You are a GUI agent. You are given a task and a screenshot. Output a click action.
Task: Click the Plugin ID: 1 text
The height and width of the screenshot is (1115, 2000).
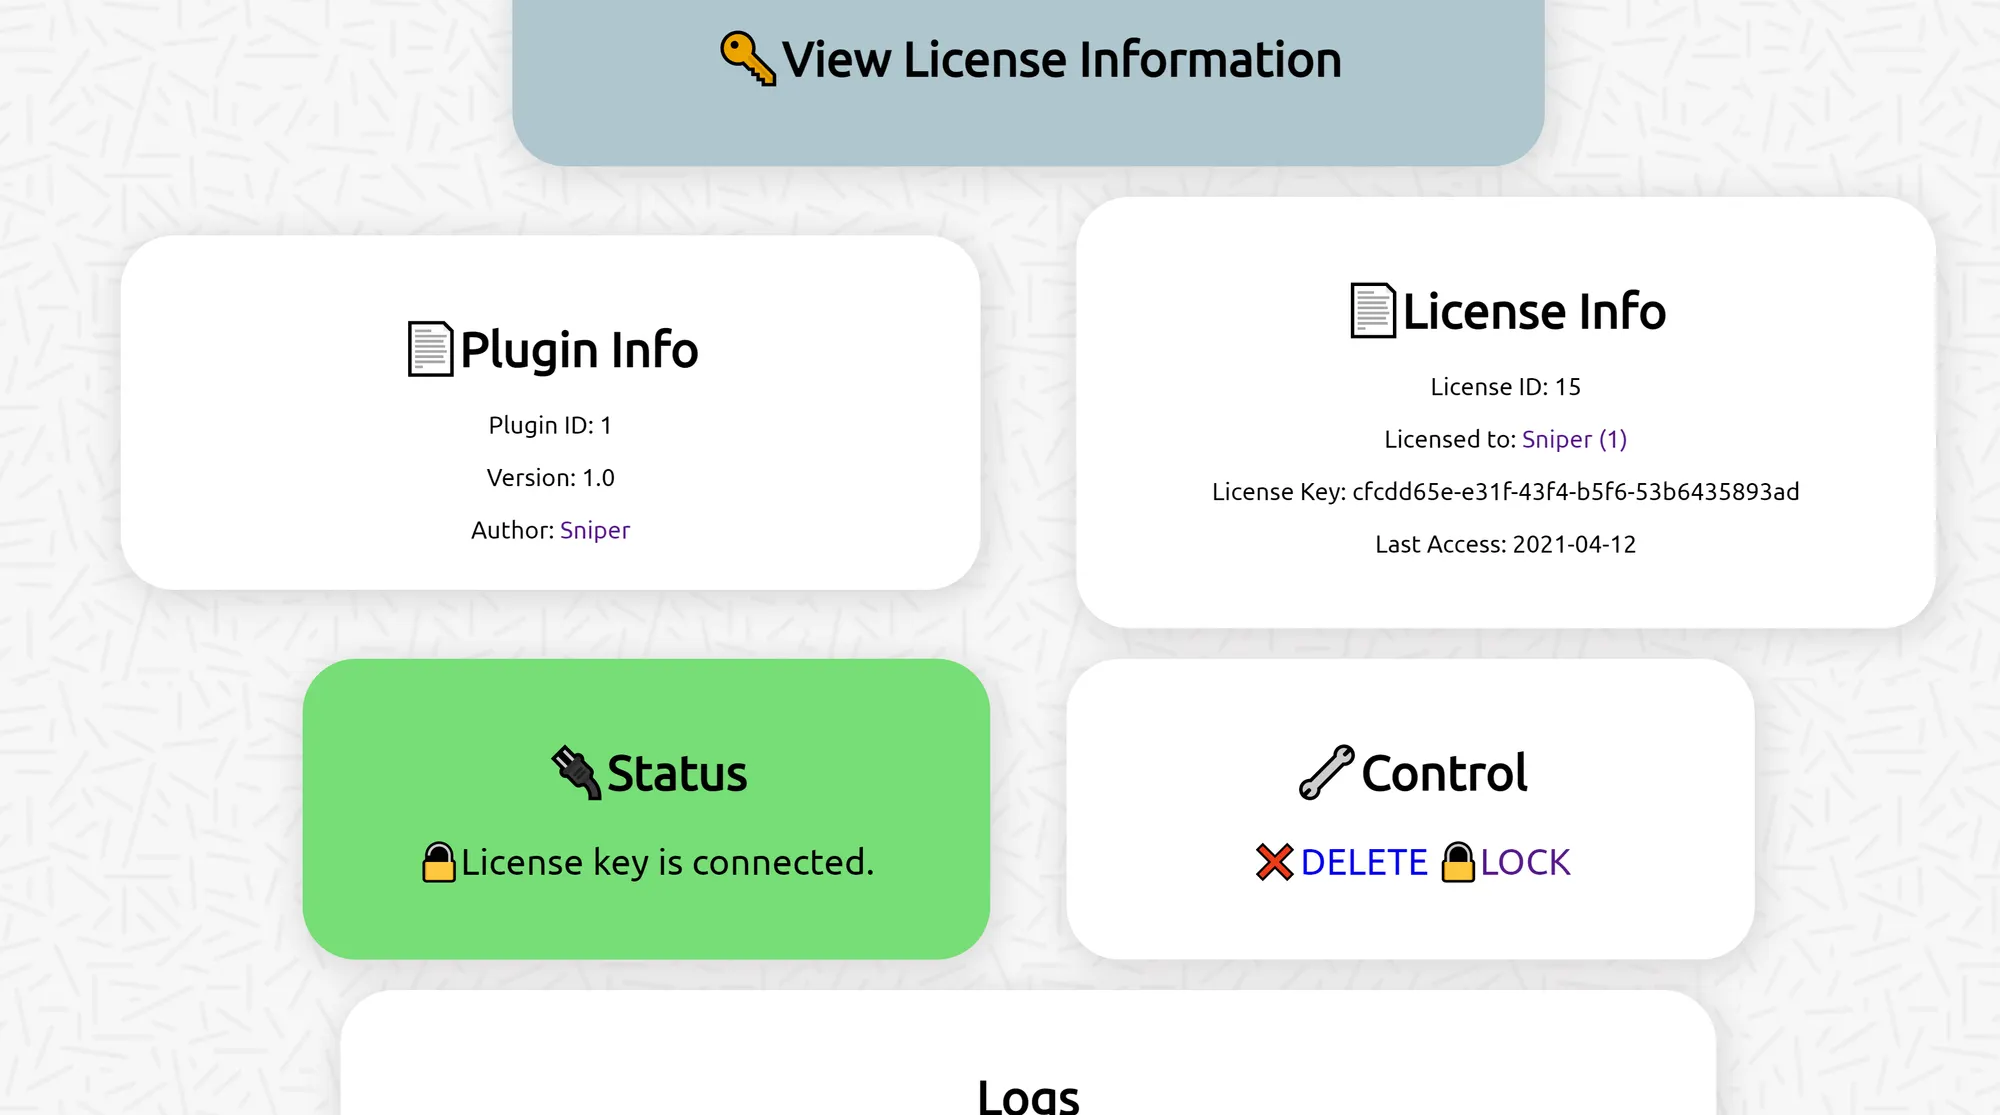coord(550,425)
